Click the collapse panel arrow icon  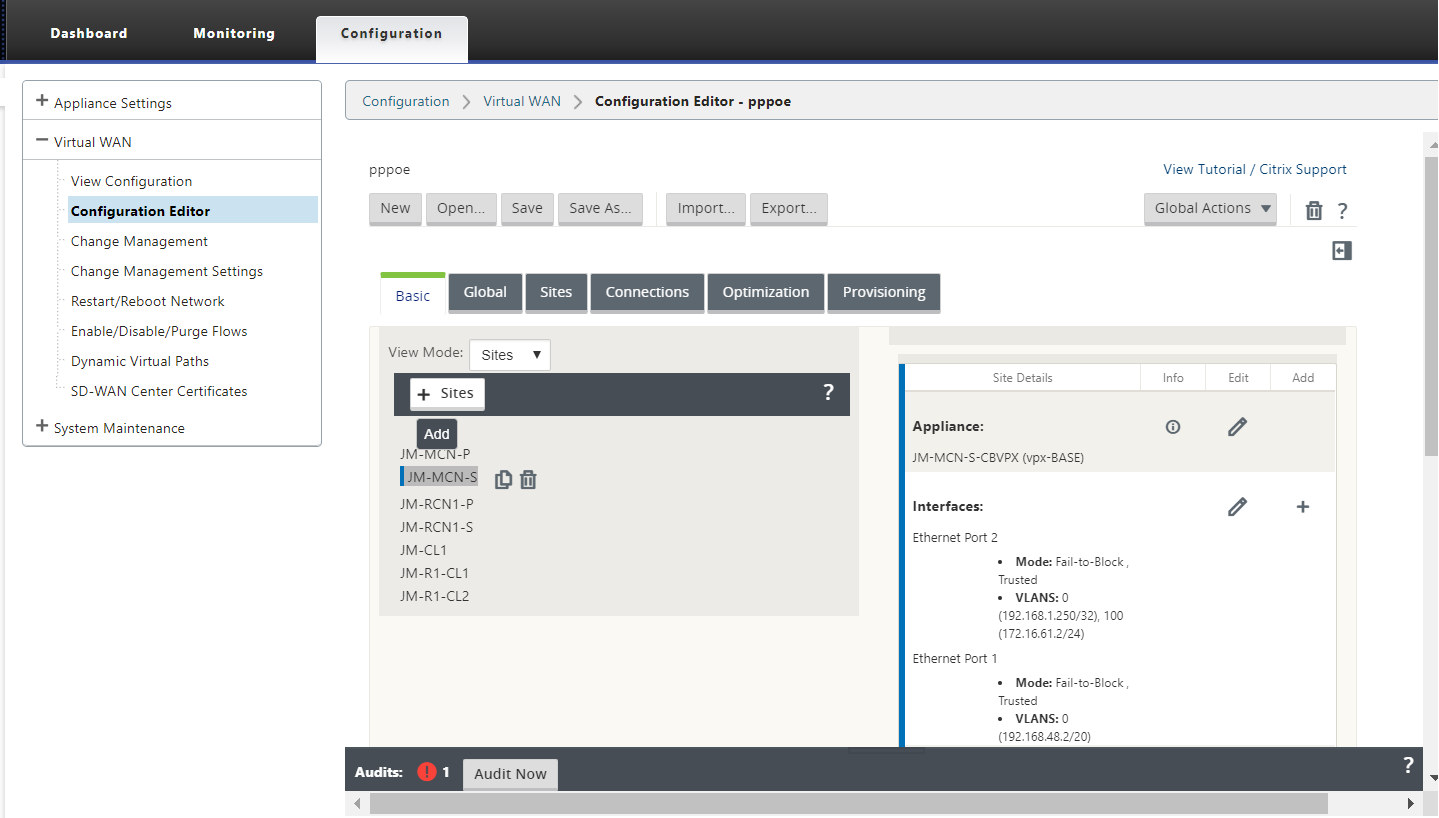click(1342, 251)
